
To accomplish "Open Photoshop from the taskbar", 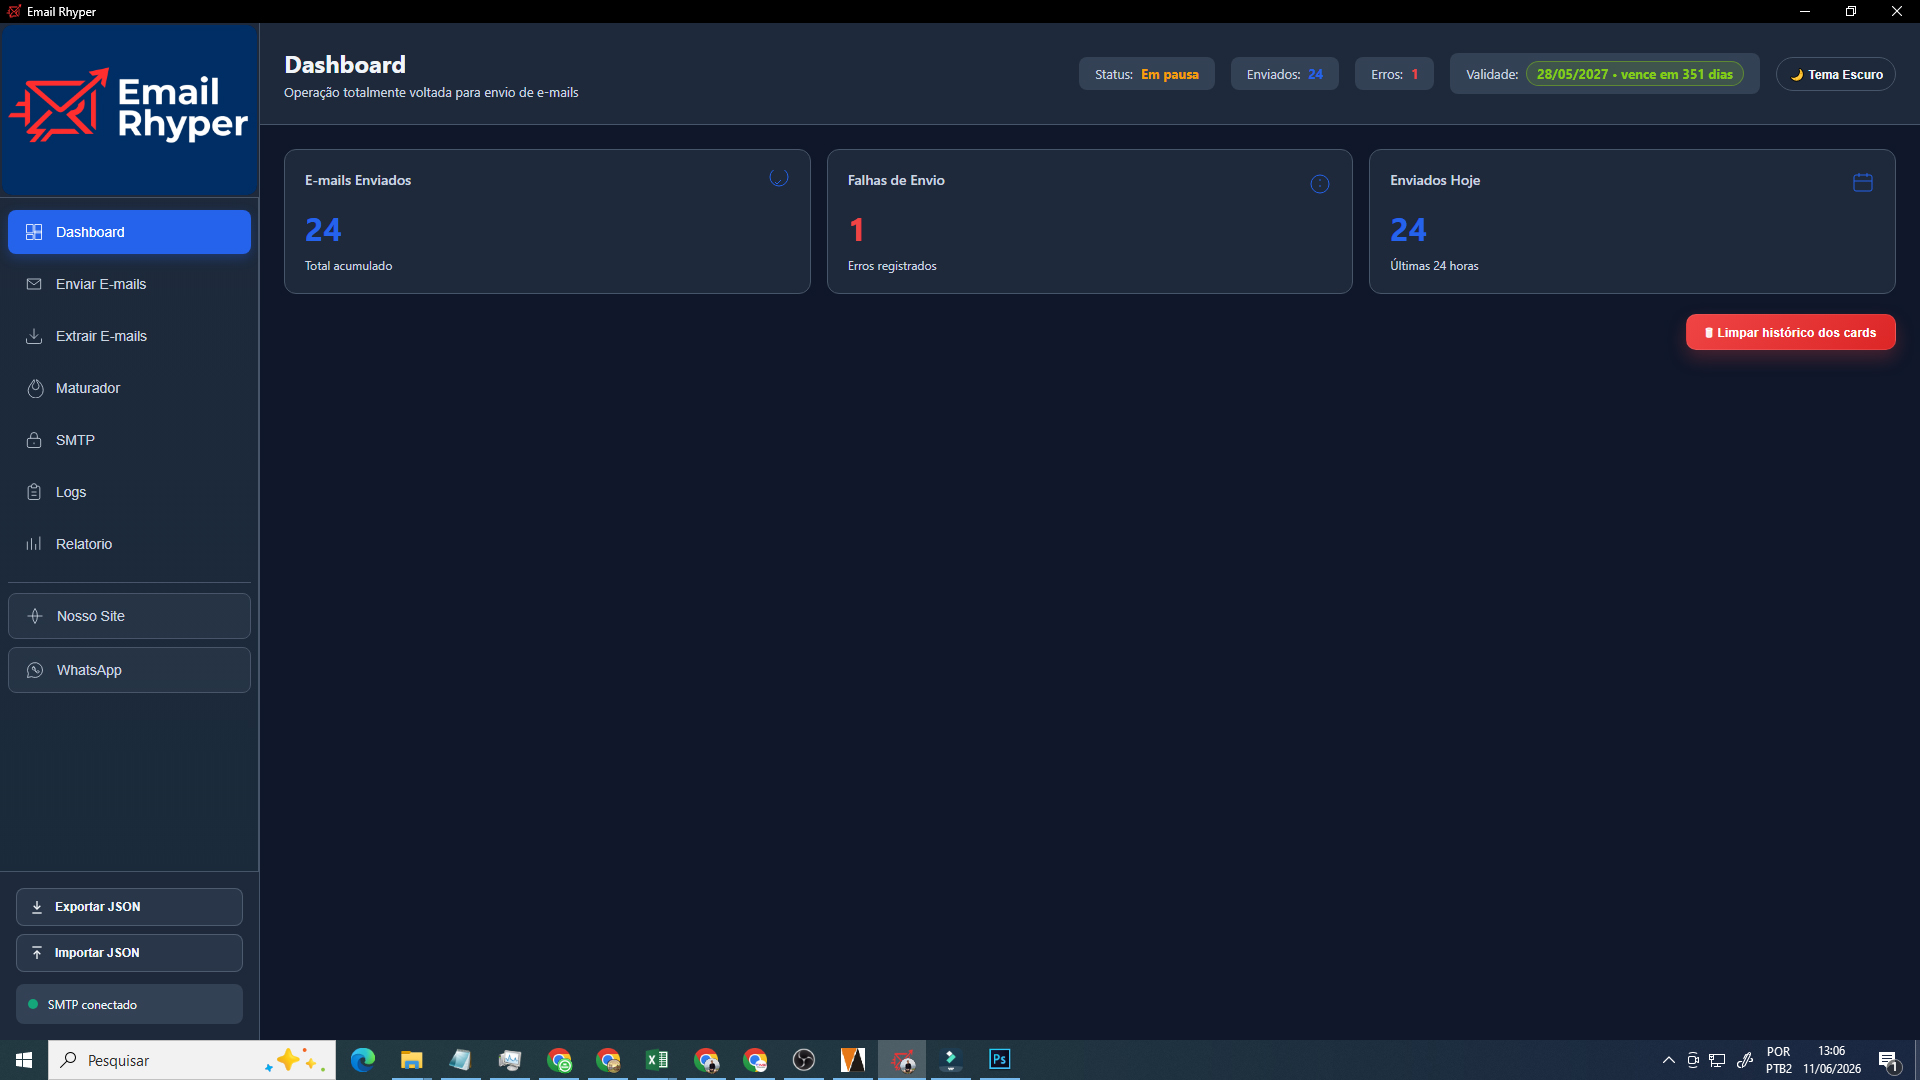I will click(x=999, y=1059).
